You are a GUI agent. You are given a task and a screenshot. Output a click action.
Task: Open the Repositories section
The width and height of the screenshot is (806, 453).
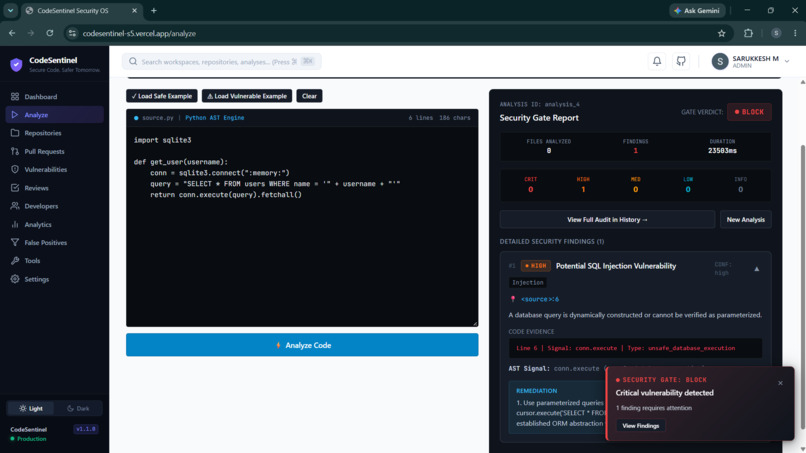pyautogui.click(x=54, y=133)
